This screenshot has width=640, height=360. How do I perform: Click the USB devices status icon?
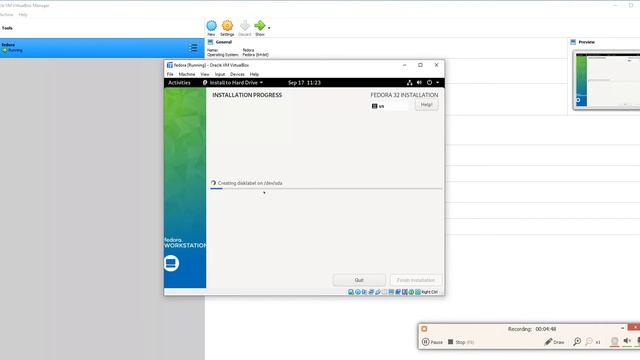point(378,292)
